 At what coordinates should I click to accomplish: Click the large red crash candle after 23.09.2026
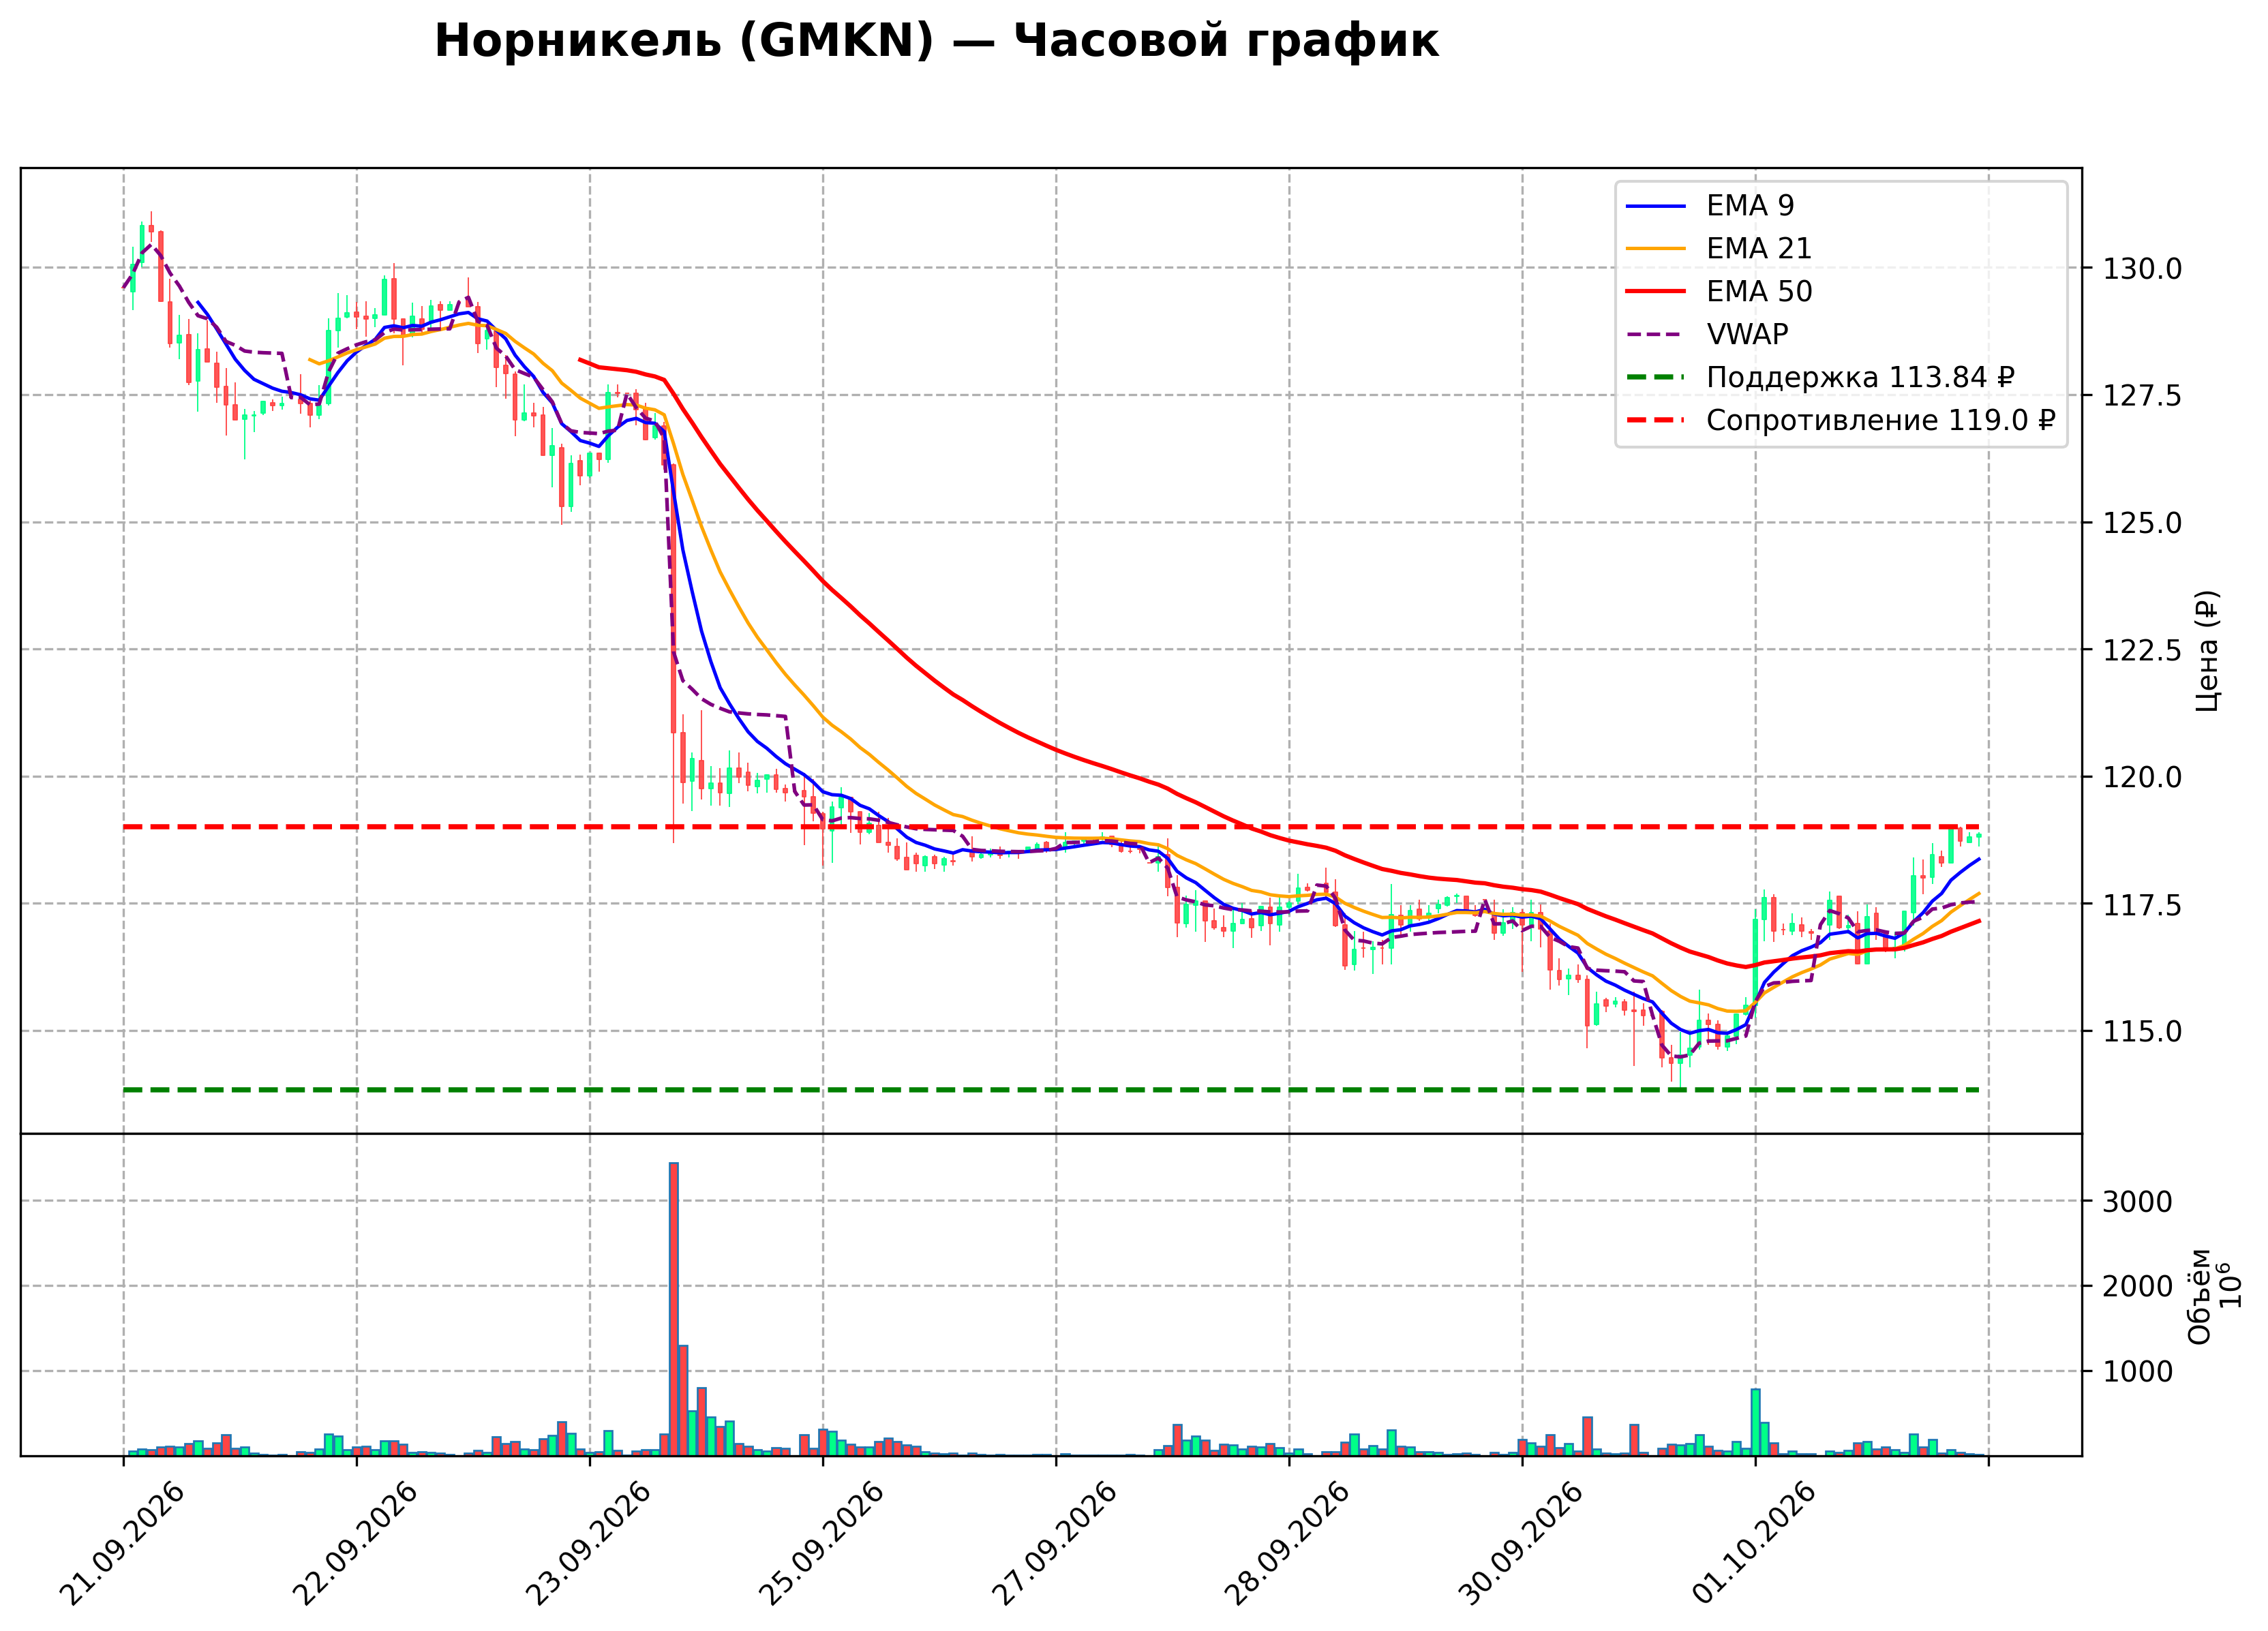[x=674, y=599]
